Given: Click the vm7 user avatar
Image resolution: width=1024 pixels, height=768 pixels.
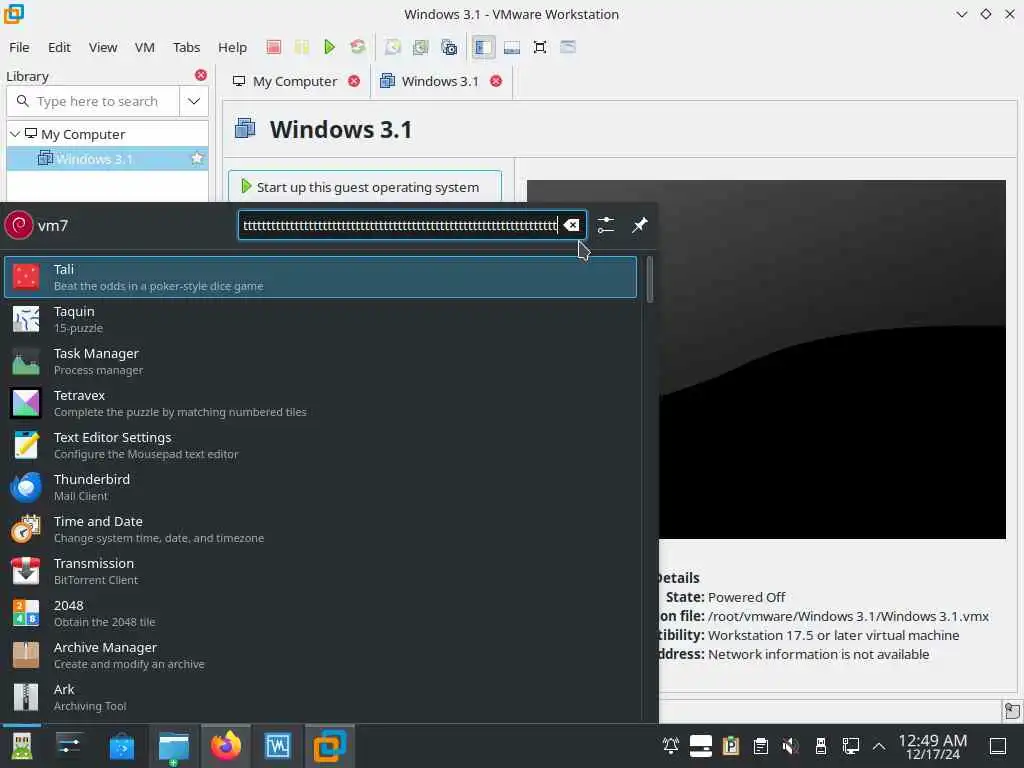Looking at the screenshot, I should 19,225.
